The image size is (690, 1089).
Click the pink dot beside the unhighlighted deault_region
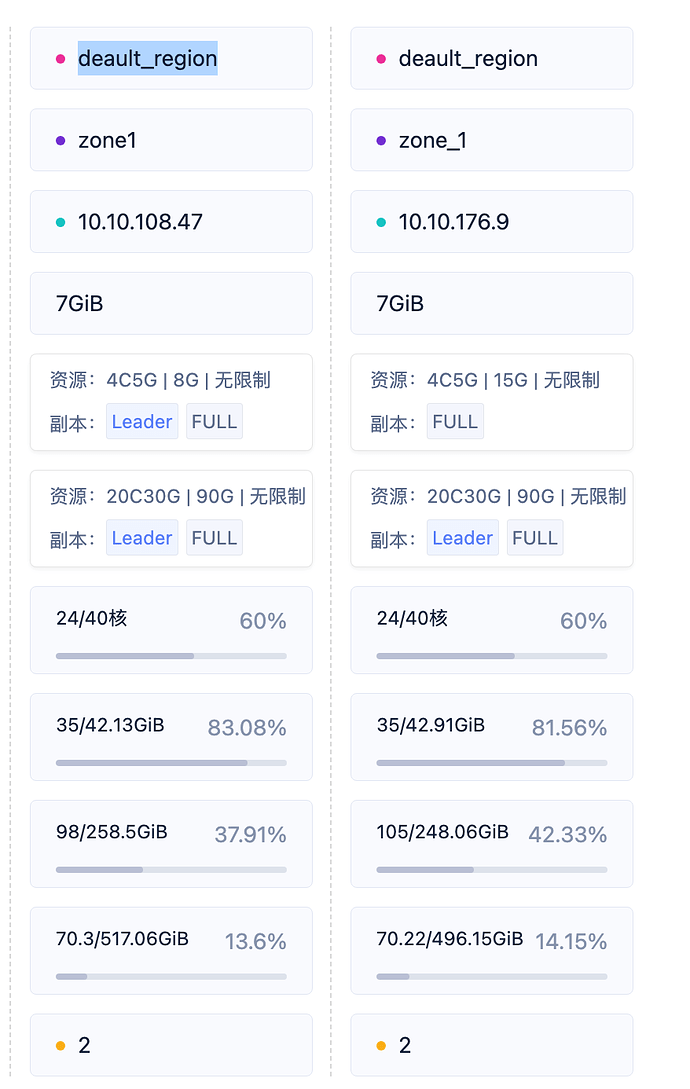click(x=381, y=59)
